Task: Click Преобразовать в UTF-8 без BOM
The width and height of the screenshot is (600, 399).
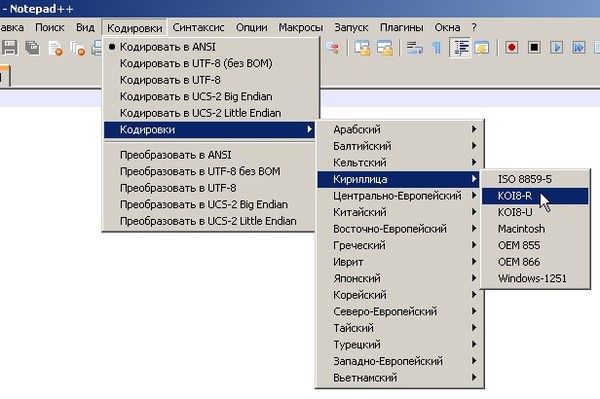Action: tap(209, 171)
